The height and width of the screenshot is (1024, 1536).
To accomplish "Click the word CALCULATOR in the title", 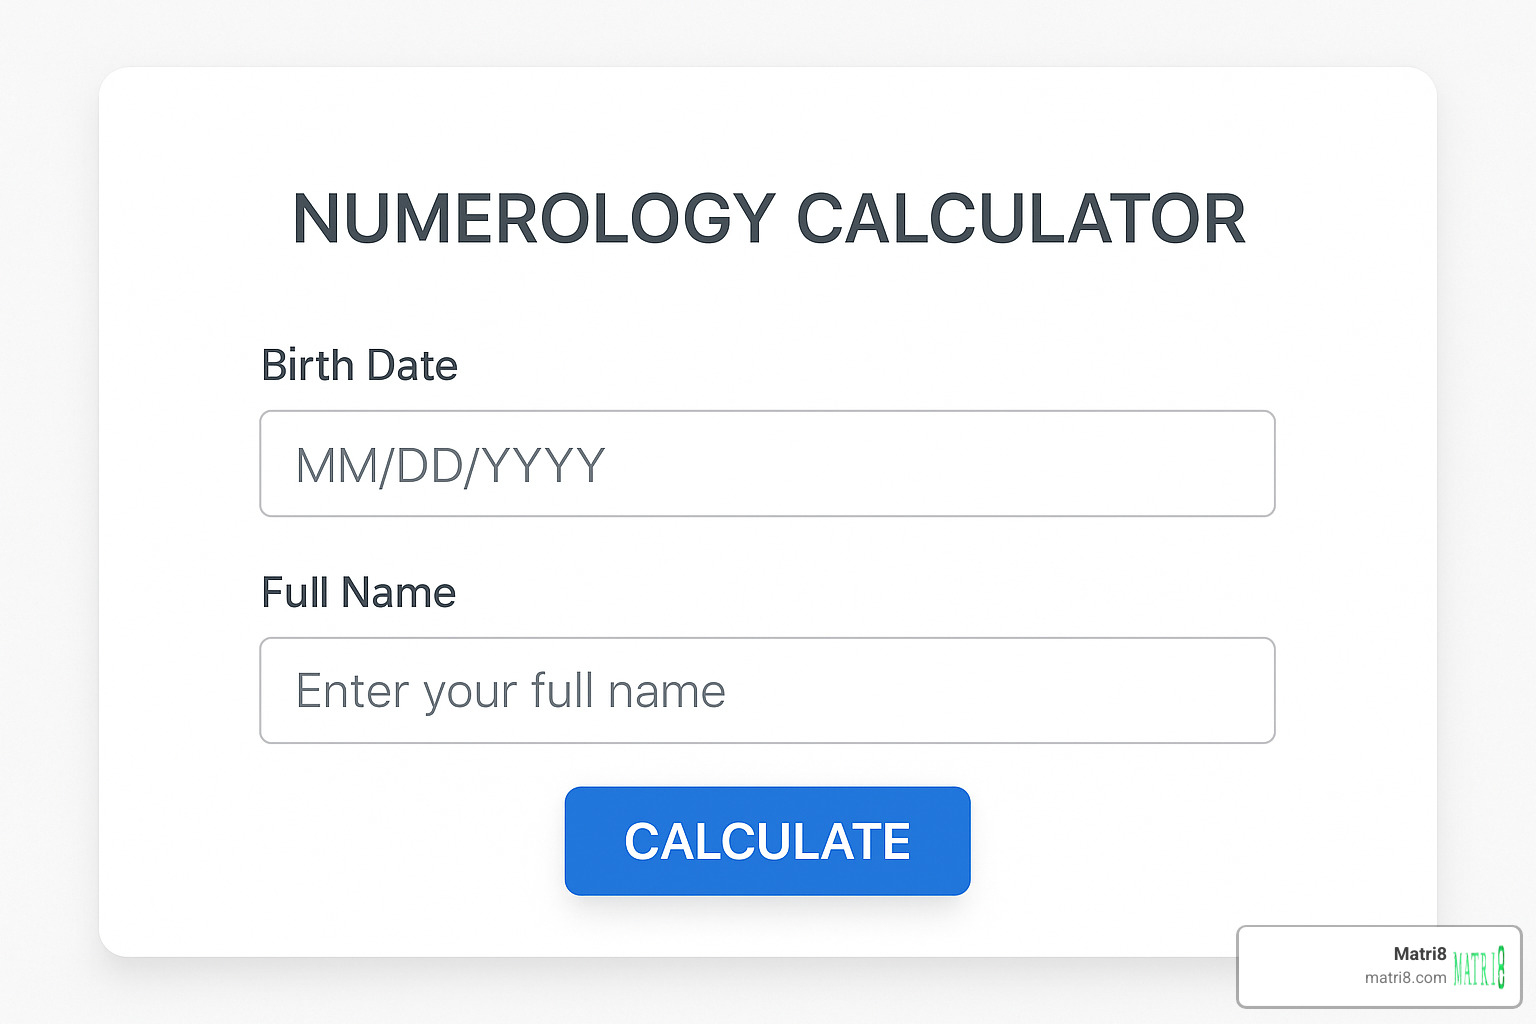I will point(1020,219).
